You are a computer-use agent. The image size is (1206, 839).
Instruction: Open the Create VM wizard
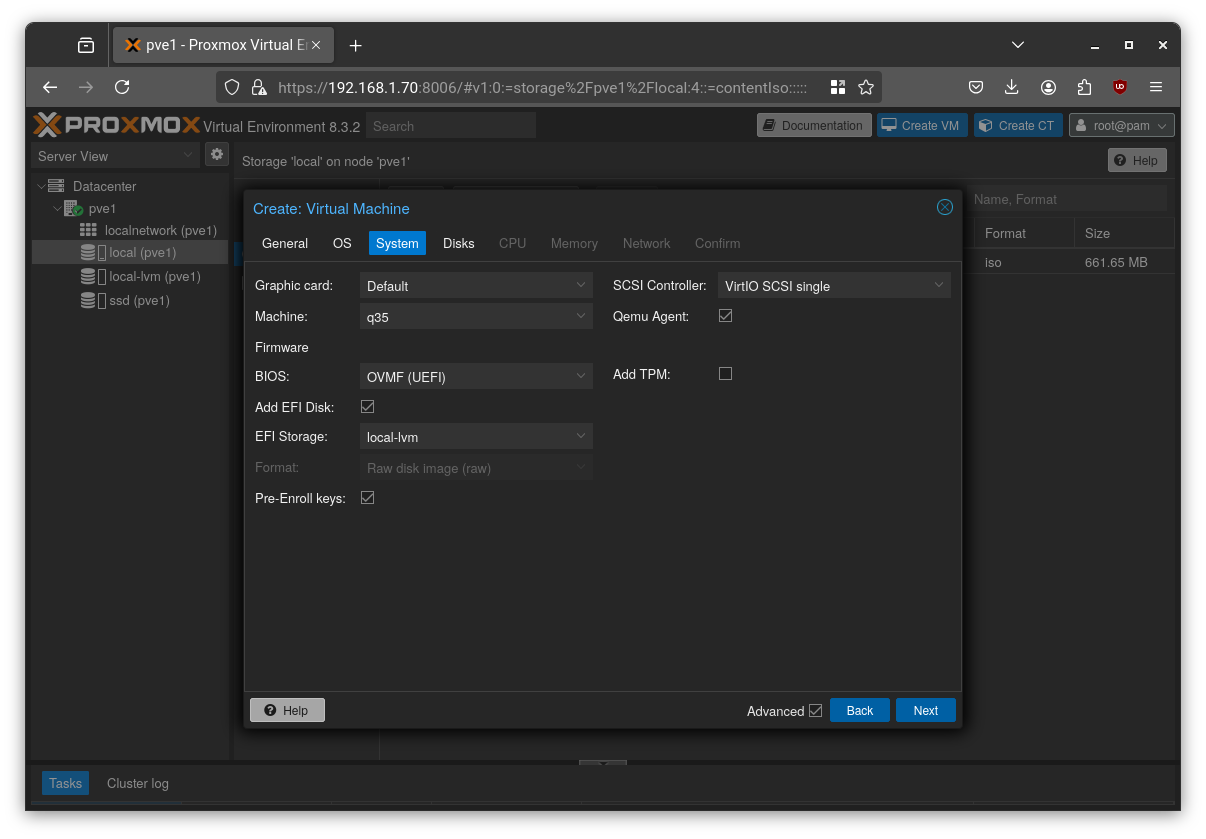[x=921, y=125]
